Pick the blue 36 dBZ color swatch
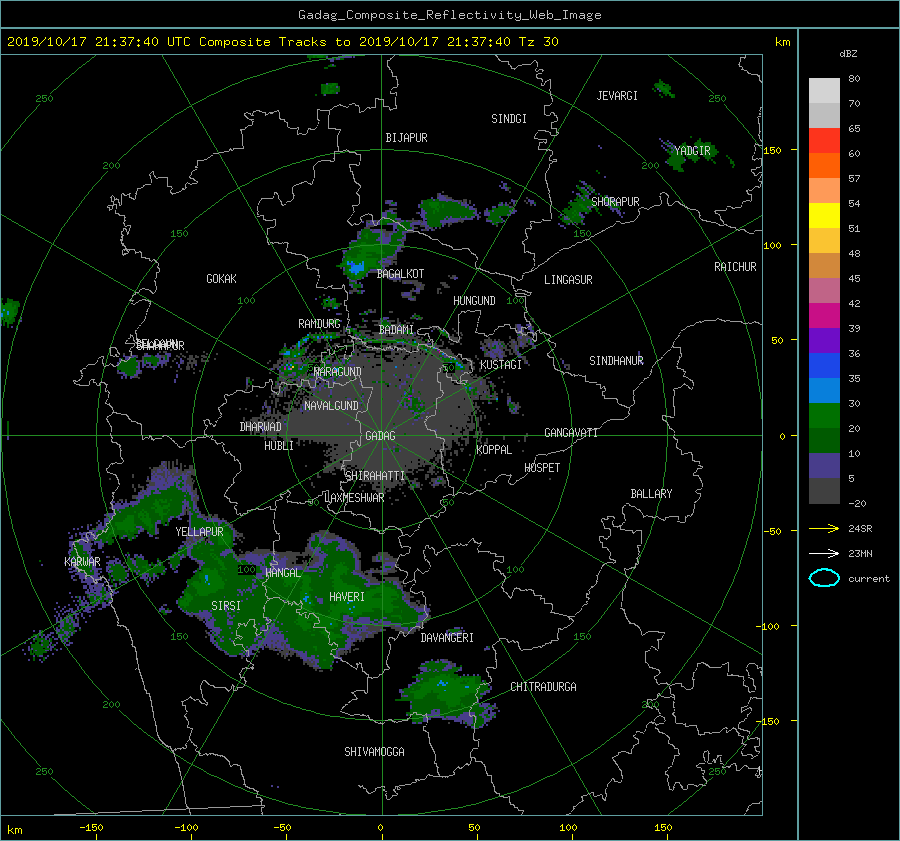 pos(824,365)
